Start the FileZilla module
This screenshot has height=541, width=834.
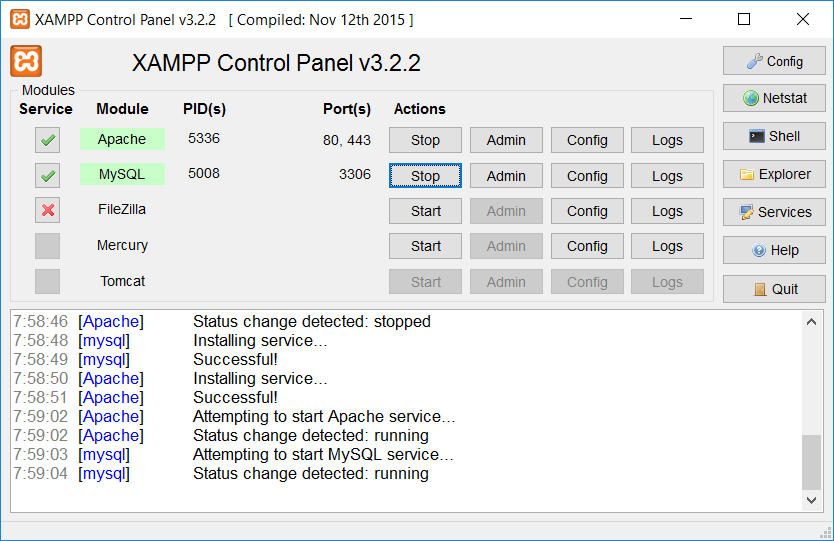pyautogui.click(x=425, y=211)
